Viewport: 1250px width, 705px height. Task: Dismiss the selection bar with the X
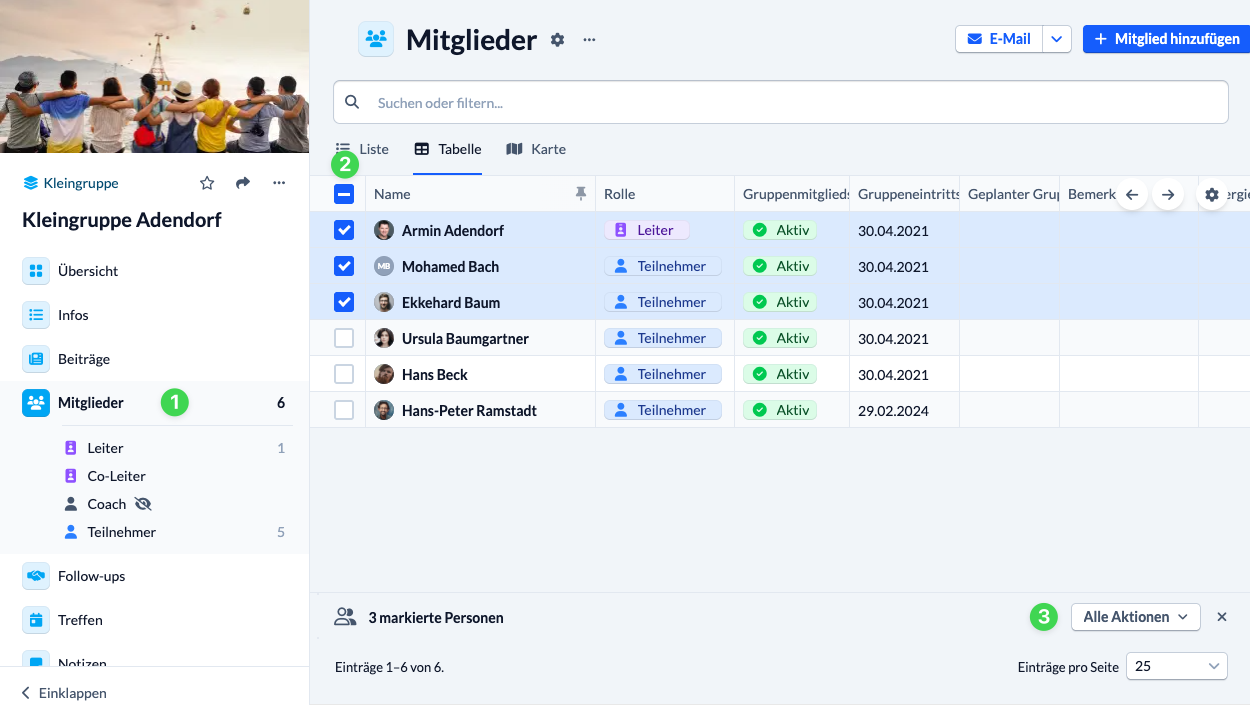(x=1222, y=617)
